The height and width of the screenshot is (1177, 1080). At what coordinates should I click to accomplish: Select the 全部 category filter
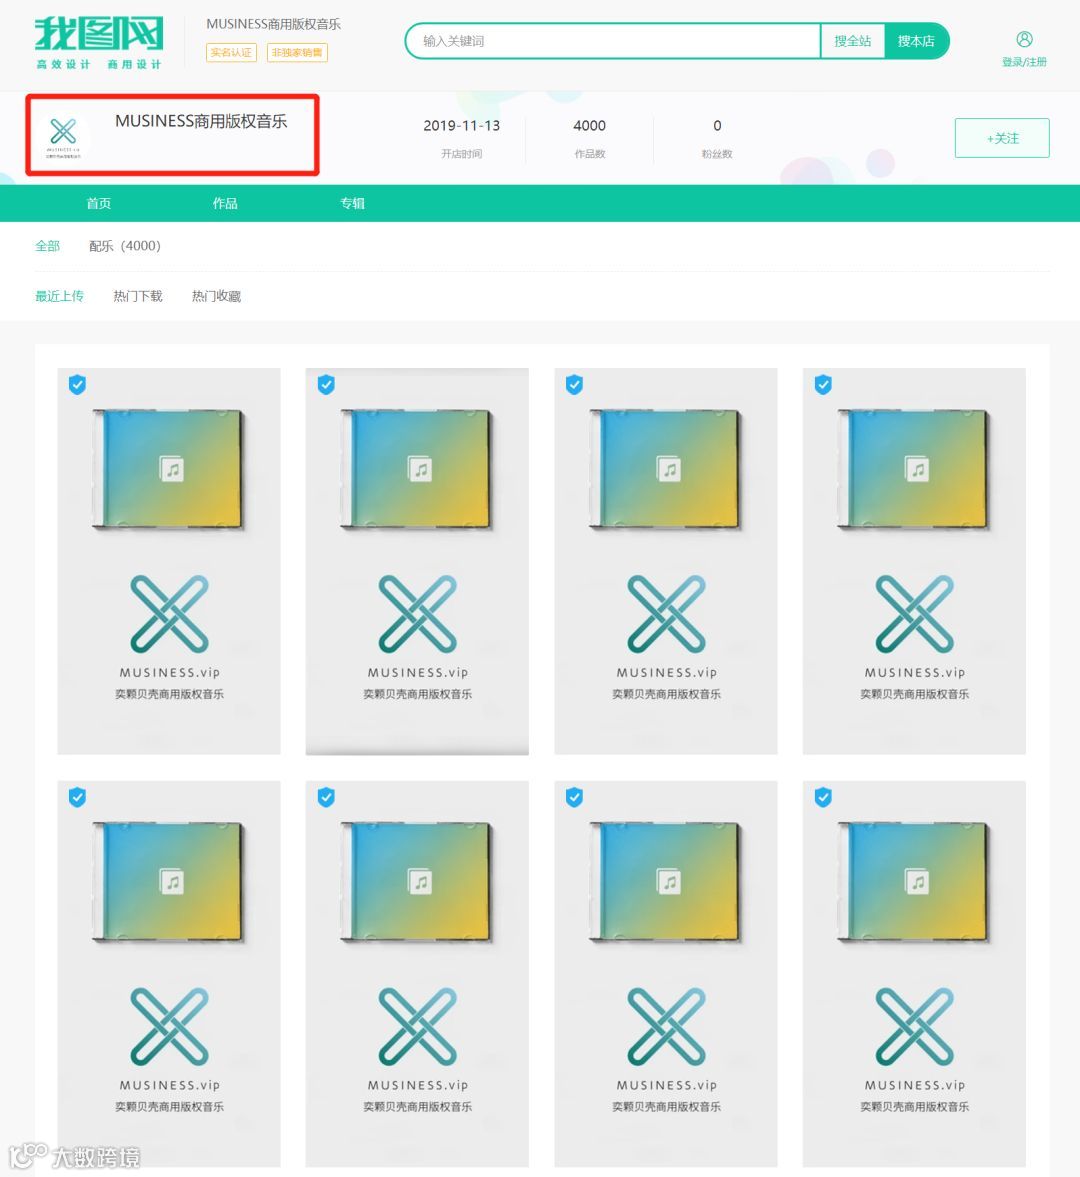click(x=47, y=245)
